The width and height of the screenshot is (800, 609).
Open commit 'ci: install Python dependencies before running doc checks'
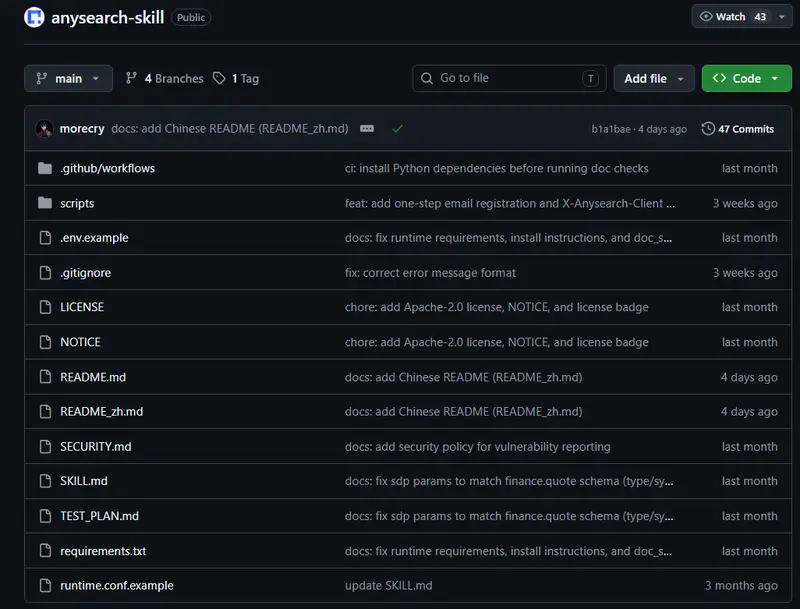(496, 168)
